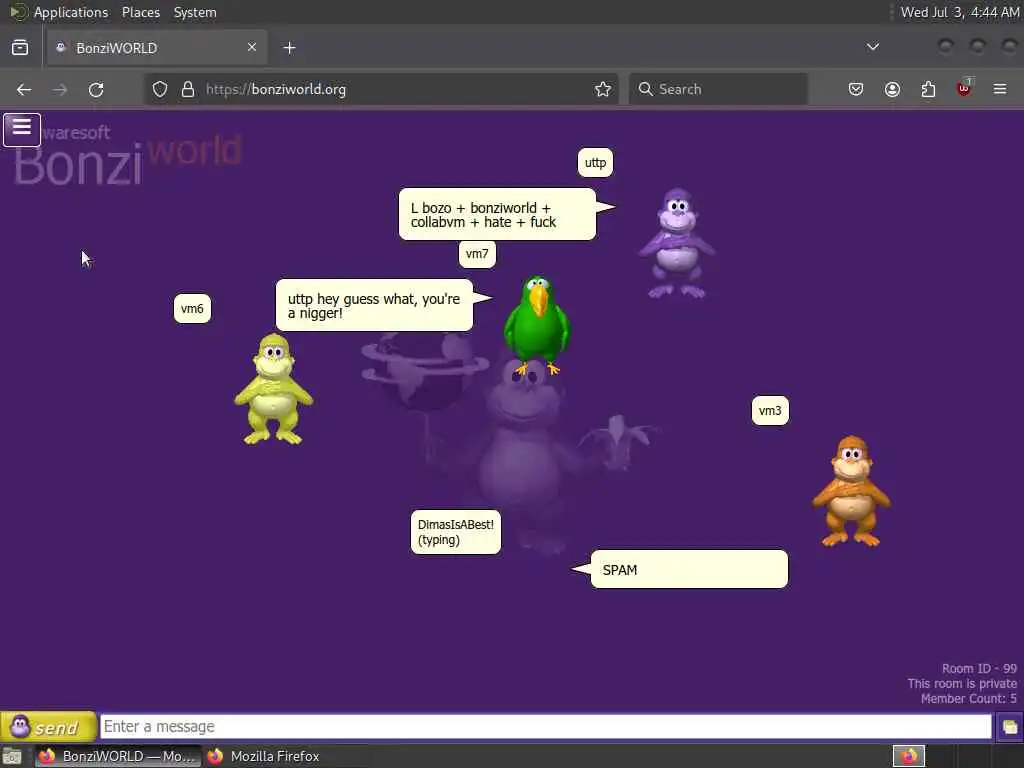Close the BonziWORLD tab
Image resolution: width=1024 pixels, height=768 pixels.
(x=252, y=47)
